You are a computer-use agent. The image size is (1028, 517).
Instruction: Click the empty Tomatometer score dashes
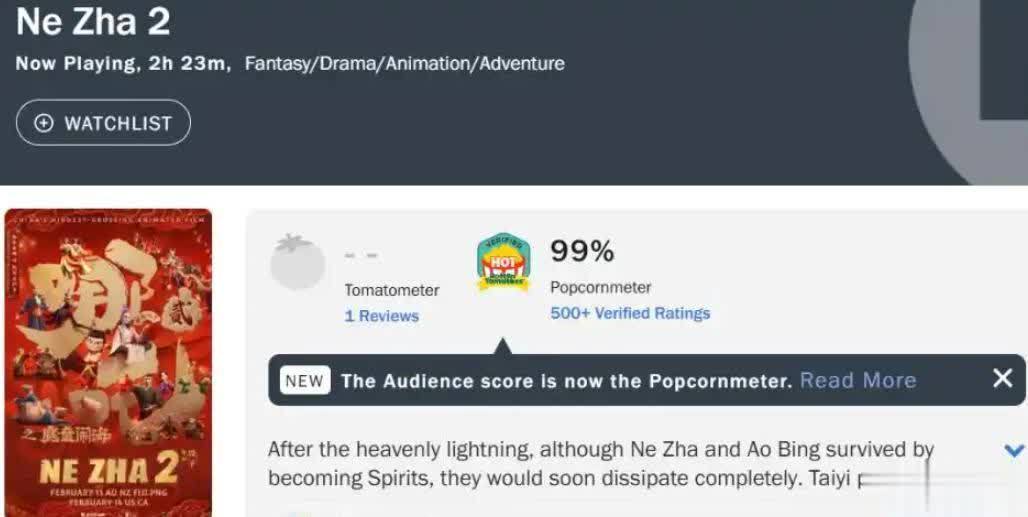click(x=361, y=256)
